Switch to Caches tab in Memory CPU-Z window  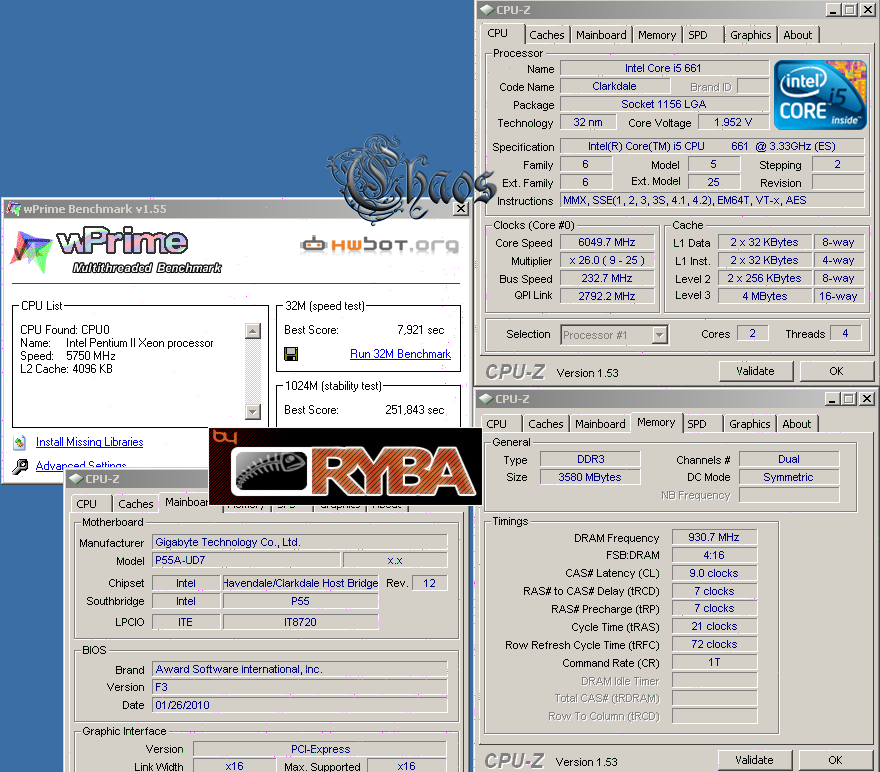[546, 424]
